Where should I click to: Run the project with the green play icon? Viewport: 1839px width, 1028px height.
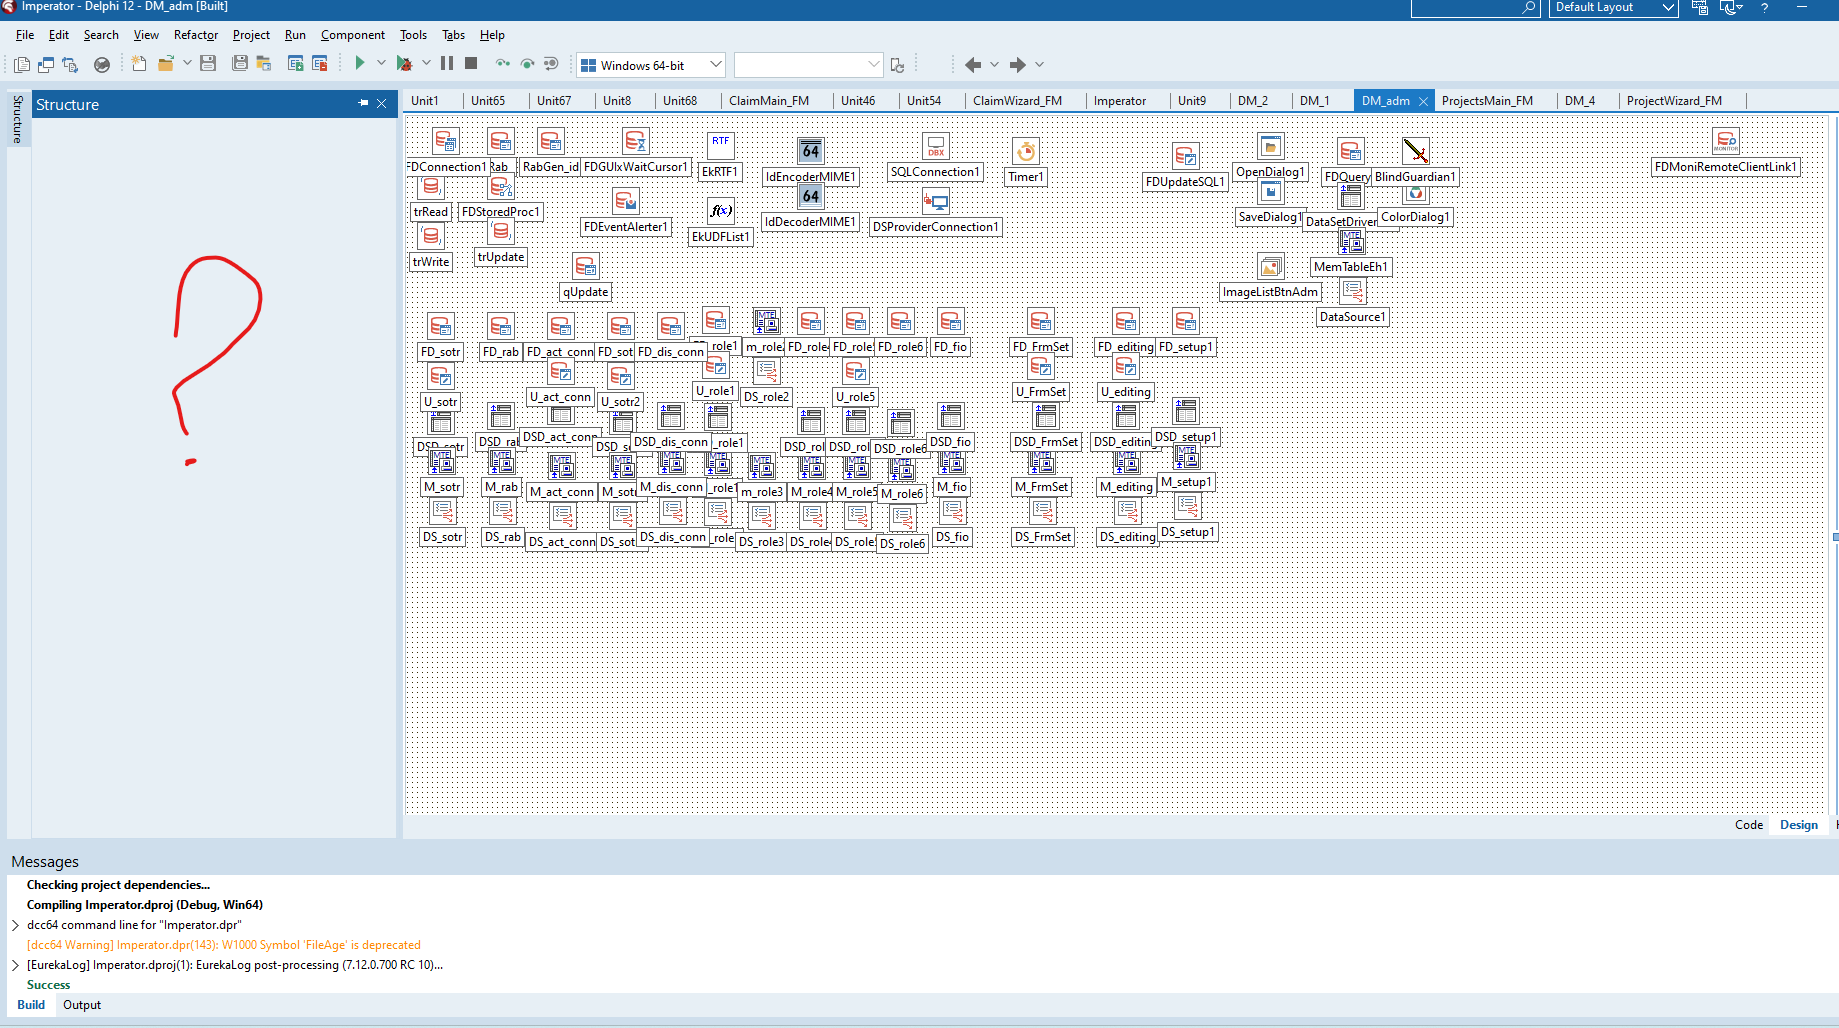tap(359, 64)
